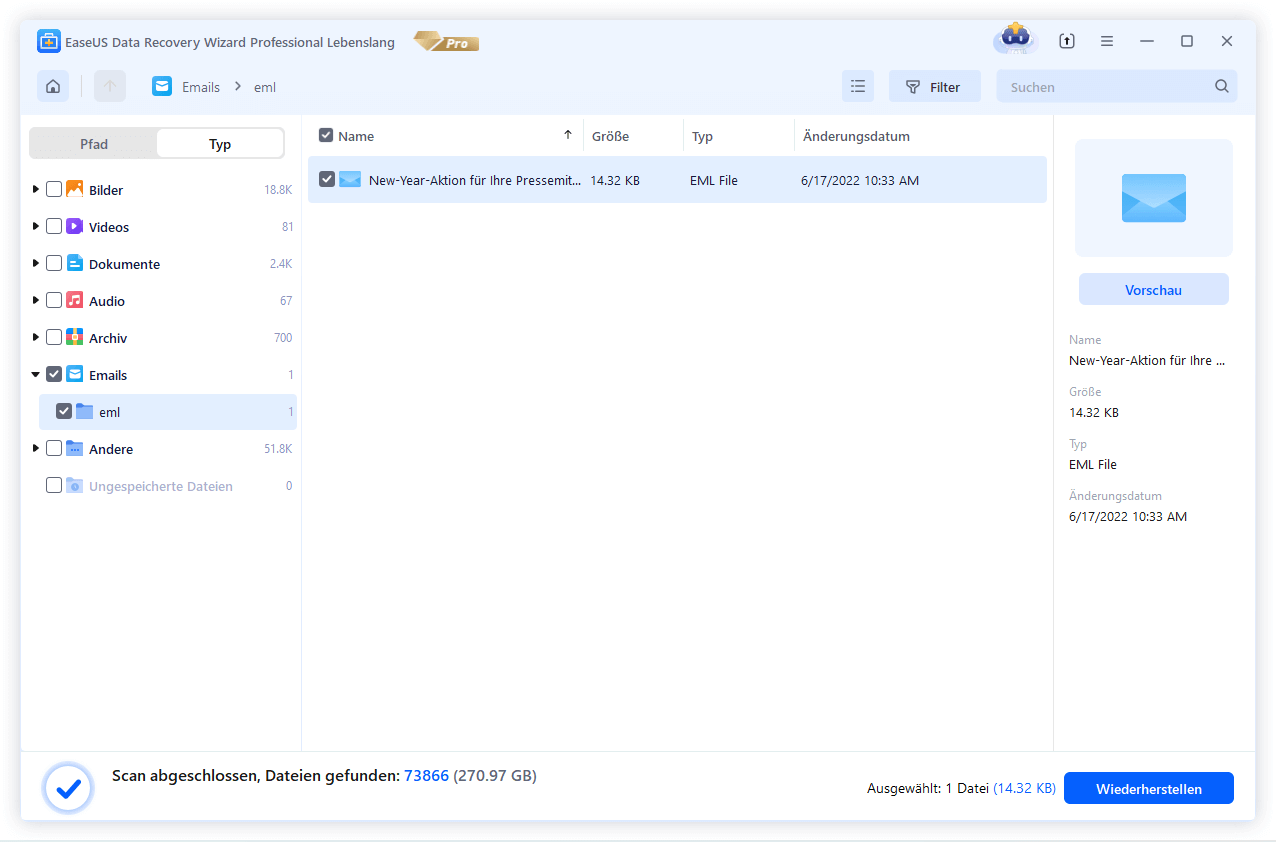Click the Archiv category icon
Viewport: 1276px width, 842px height.
point(75,338)
